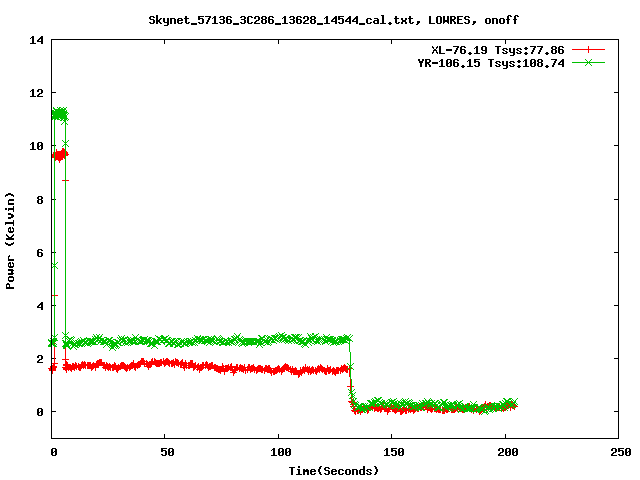Click the green legend line sample
The width and height of the screenshot is (640, 480).
coord(588,63)
